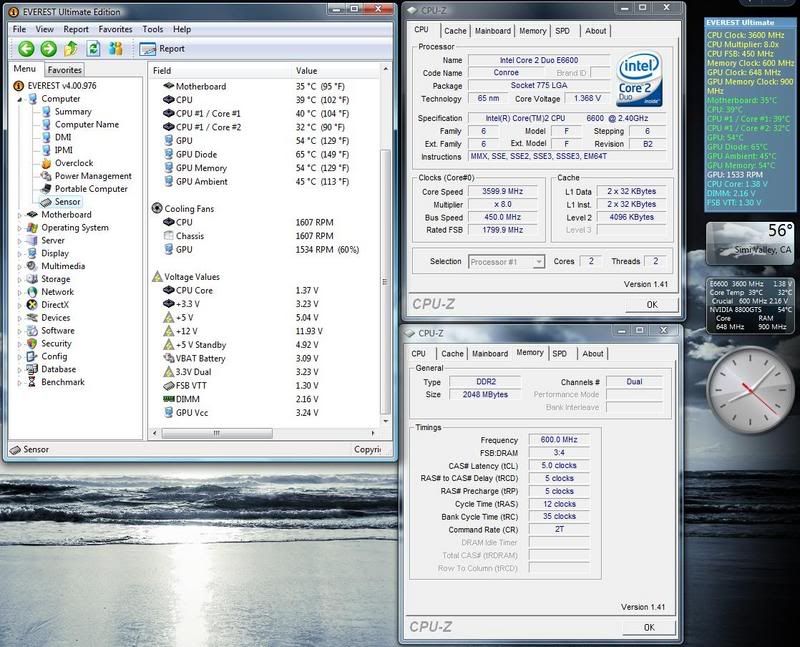Open the File menu in EVEREST
Image resolution: width=800 pixels, height=647 pixels.
click(x=19, y=30)
